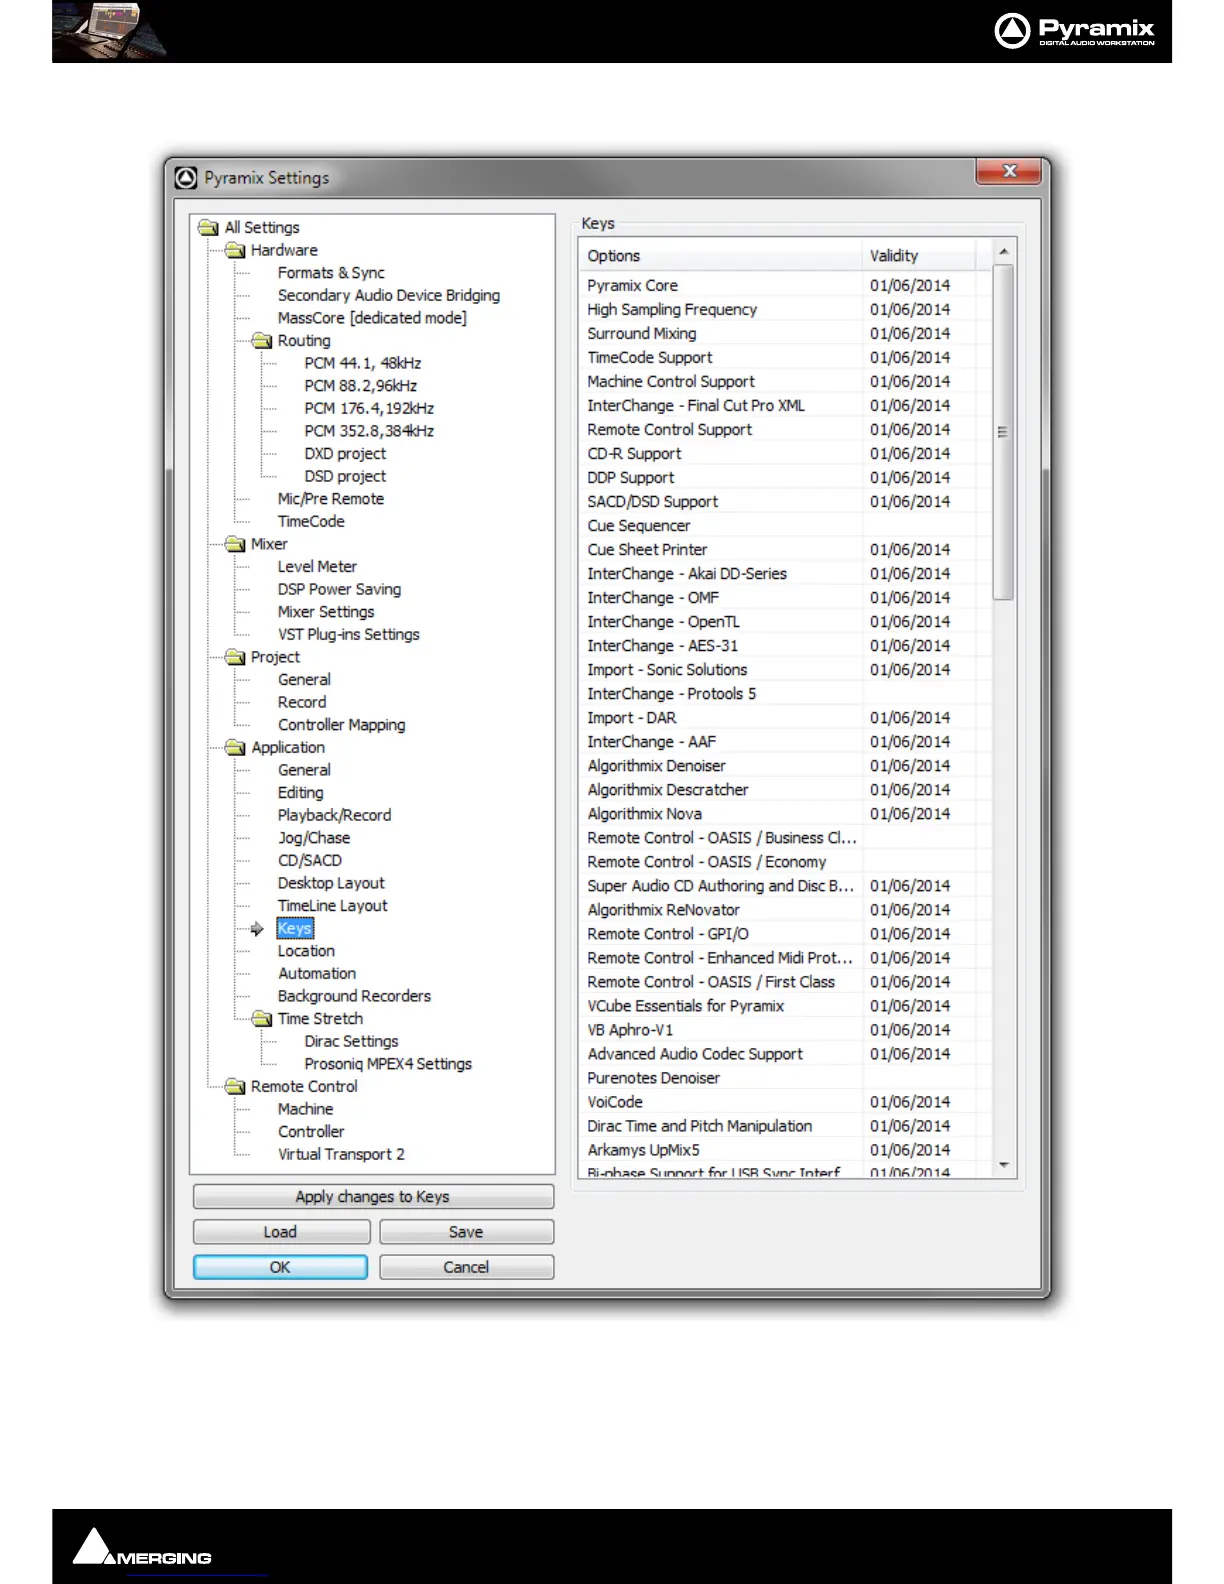1224x1584 pixels.
Task: Open DXD project routing
Action: 345,454
